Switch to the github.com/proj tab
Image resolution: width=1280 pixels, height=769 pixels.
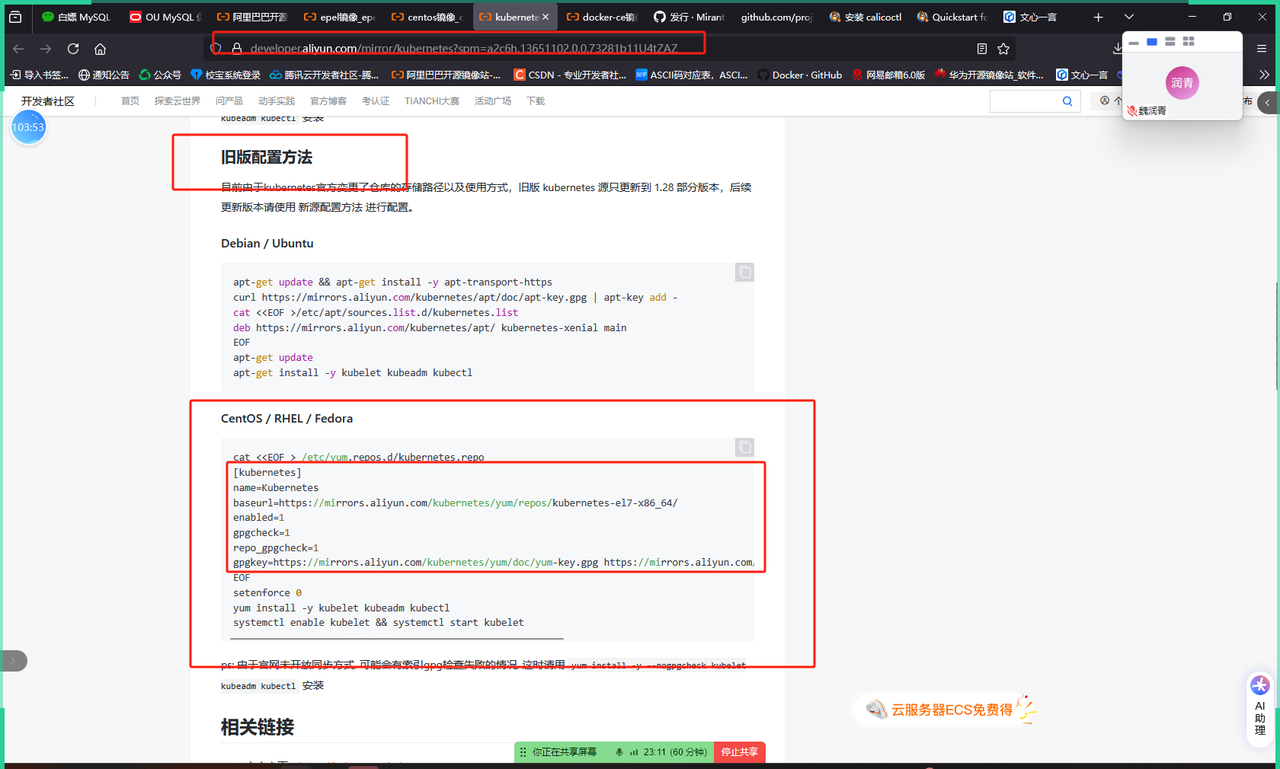pos(776,17)
